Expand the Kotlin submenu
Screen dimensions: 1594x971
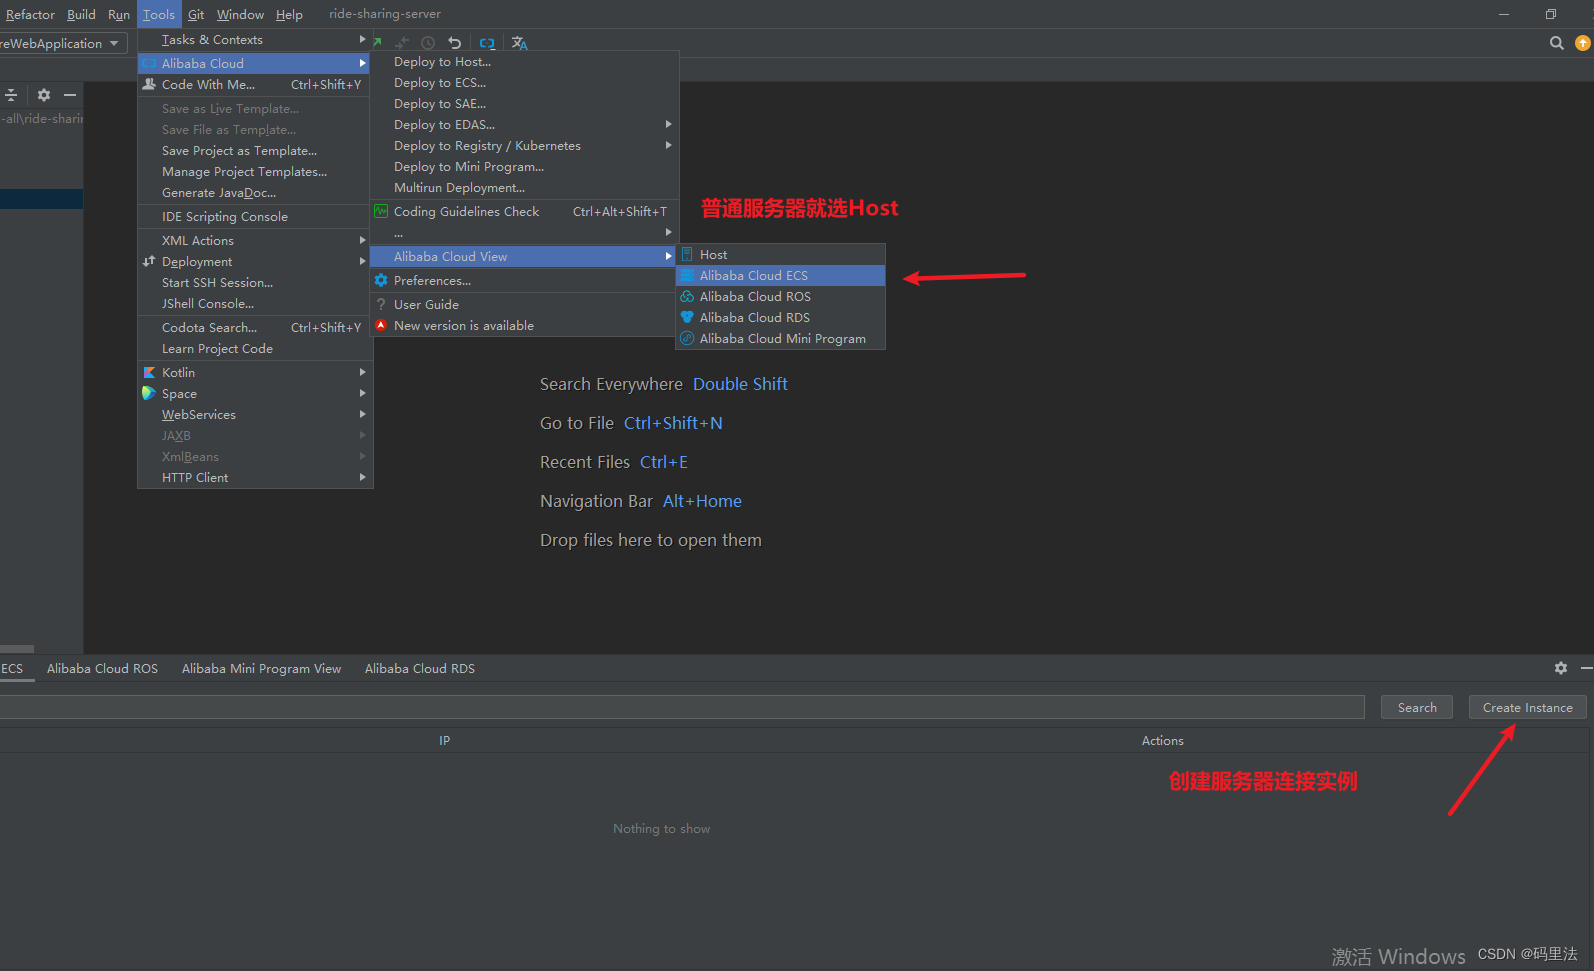(255, 373)
